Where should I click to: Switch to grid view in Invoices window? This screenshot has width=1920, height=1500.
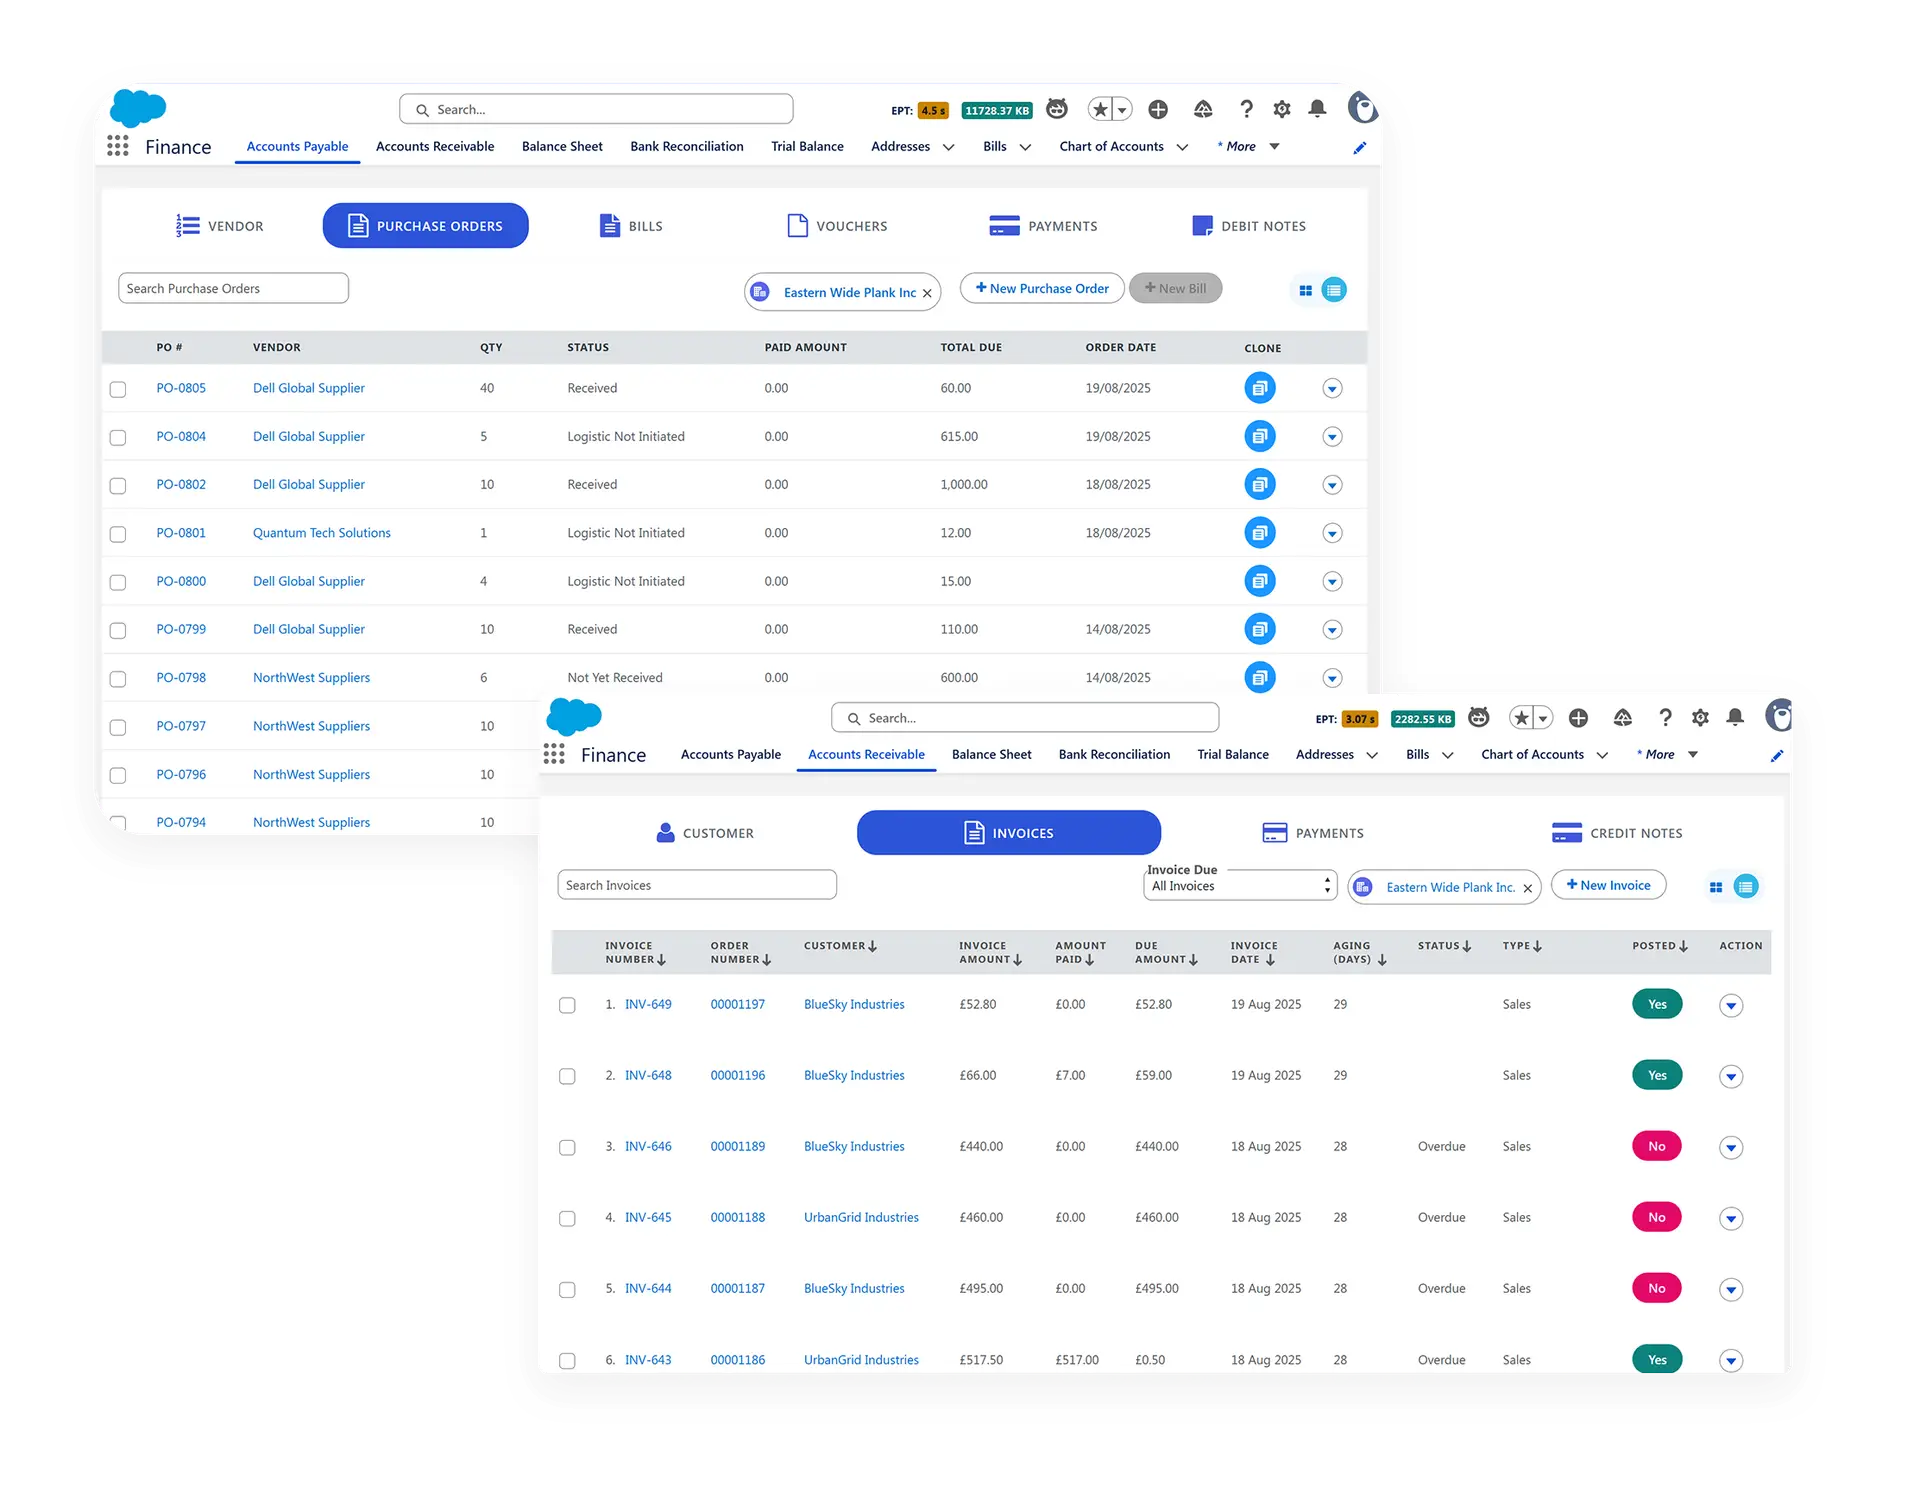click(x=1716, y=887)
